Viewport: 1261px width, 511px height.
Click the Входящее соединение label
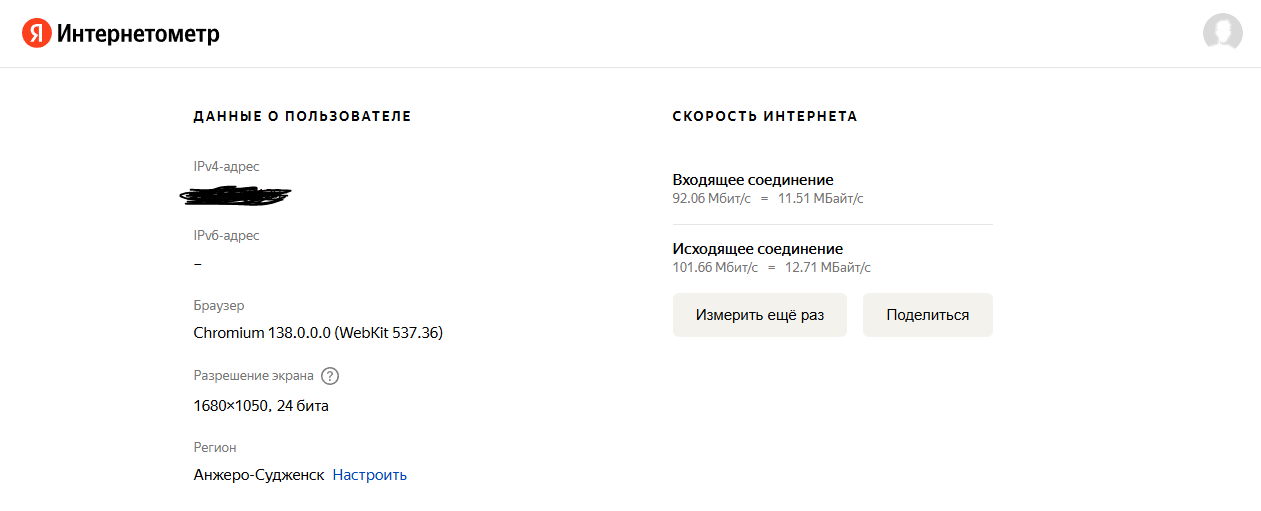[x=753, y=180]
